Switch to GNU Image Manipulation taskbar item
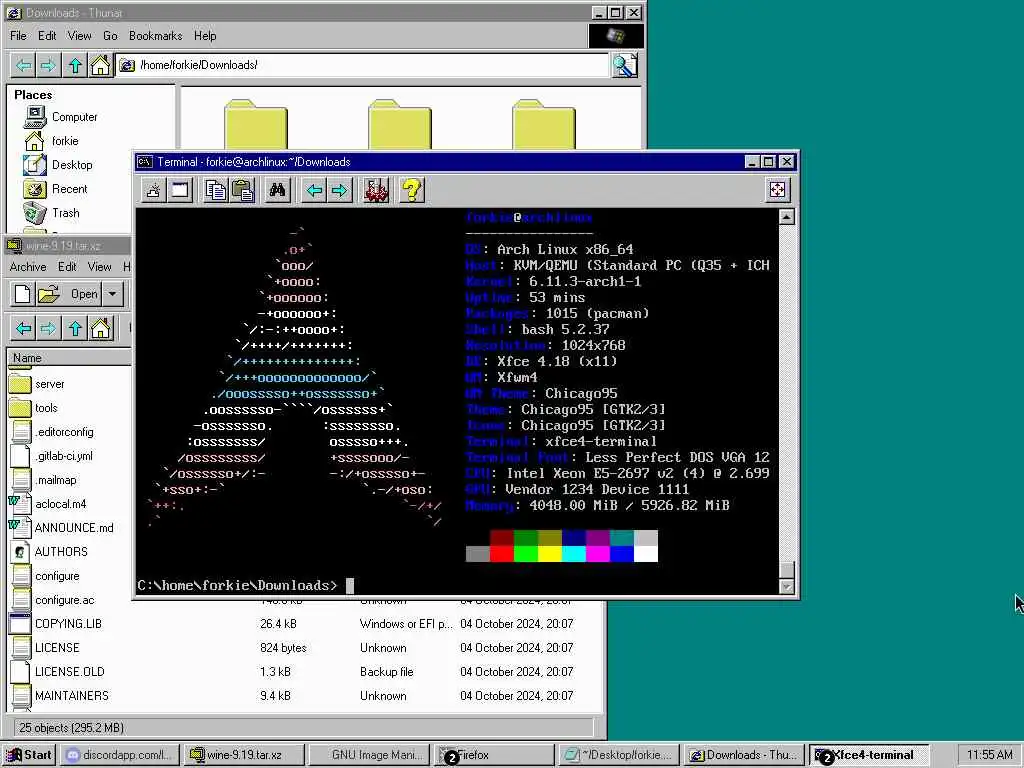This screenshot has width=1024, height=768. 368,755
